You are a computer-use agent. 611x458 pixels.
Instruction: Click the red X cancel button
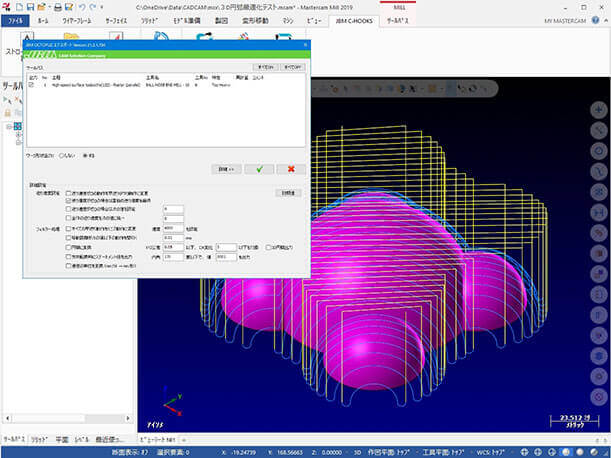pos(290,169)
